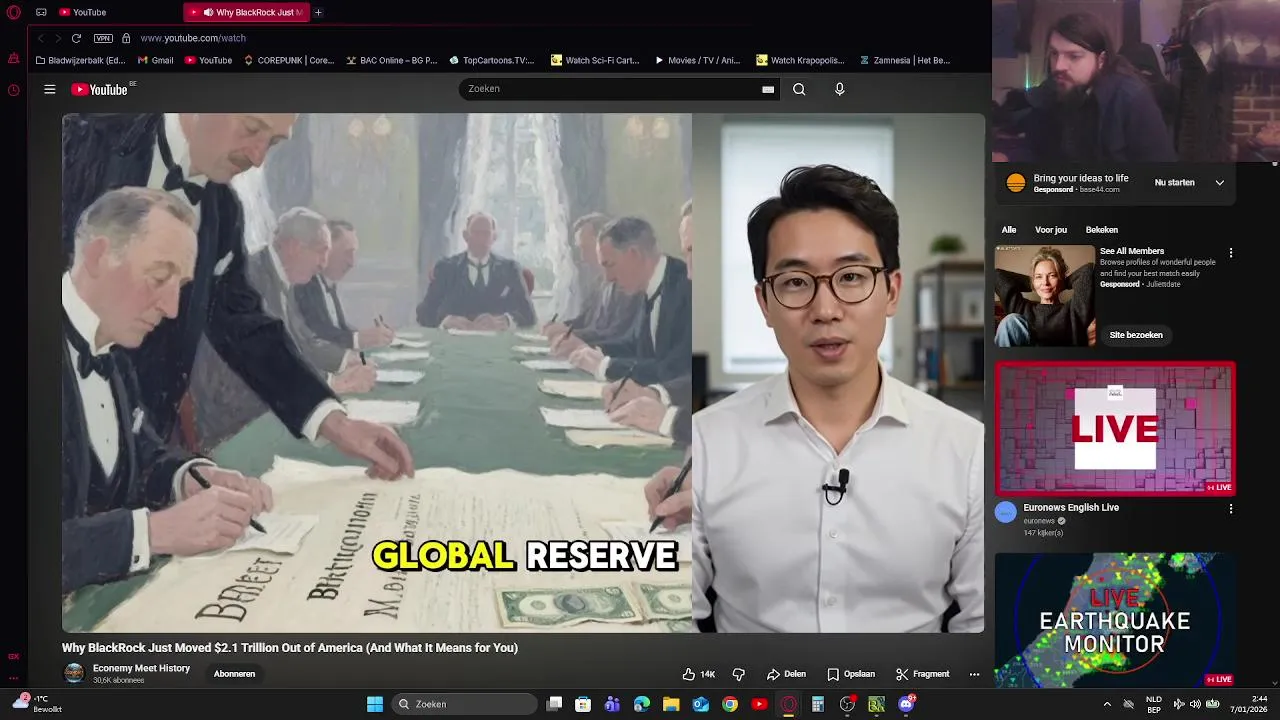Click the Economy Meet History channel avatar
This screenshot has width=1280, height=720.
point(74,673)
